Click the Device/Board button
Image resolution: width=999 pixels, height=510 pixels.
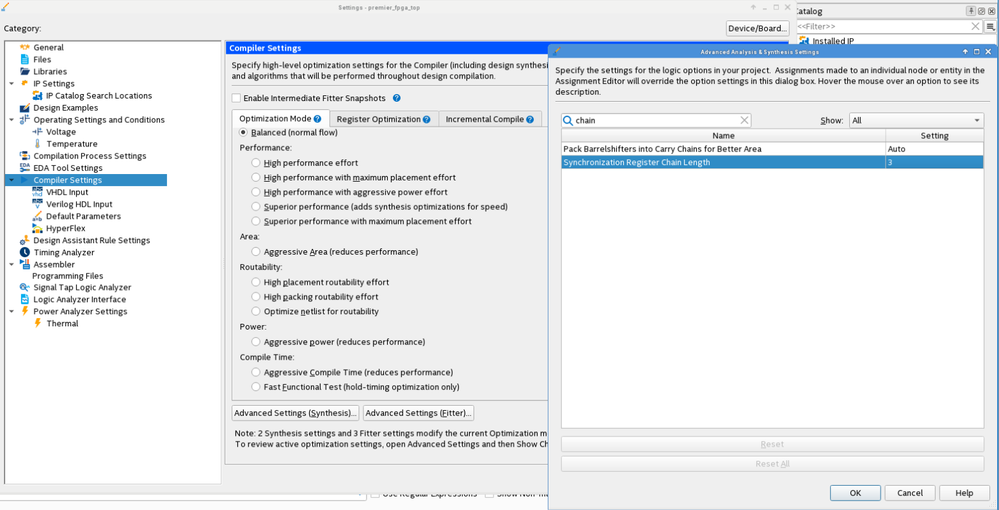tap(758, 28)
